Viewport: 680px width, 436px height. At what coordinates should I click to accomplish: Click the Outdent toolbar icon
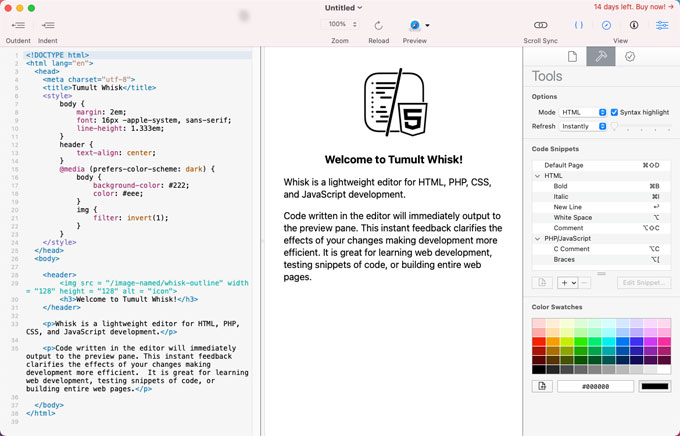pyautogui.click(x=18, y=25)
